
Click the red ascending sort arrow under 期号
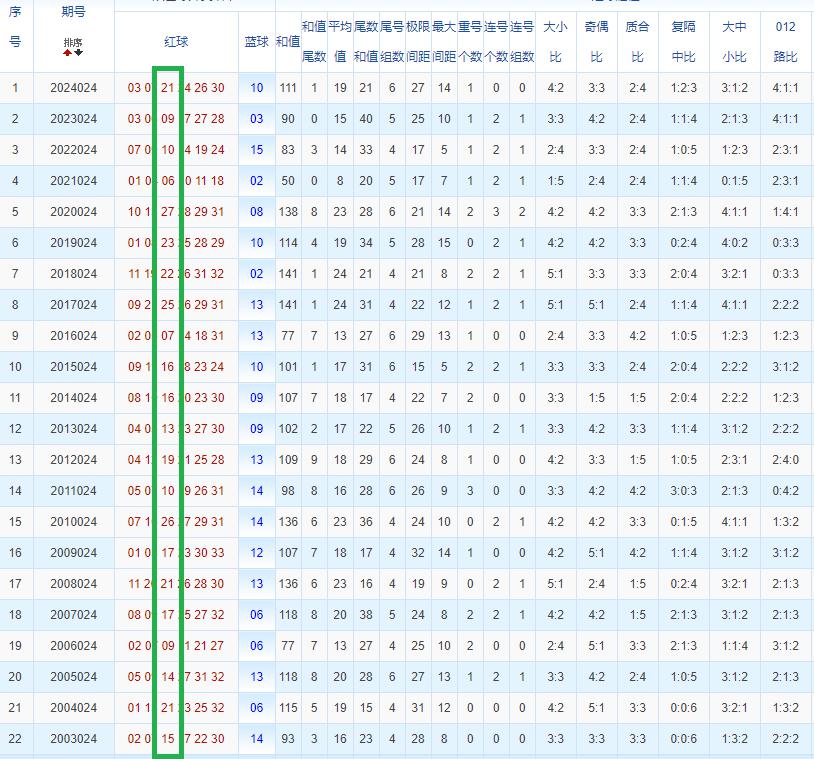coord(68,52)
